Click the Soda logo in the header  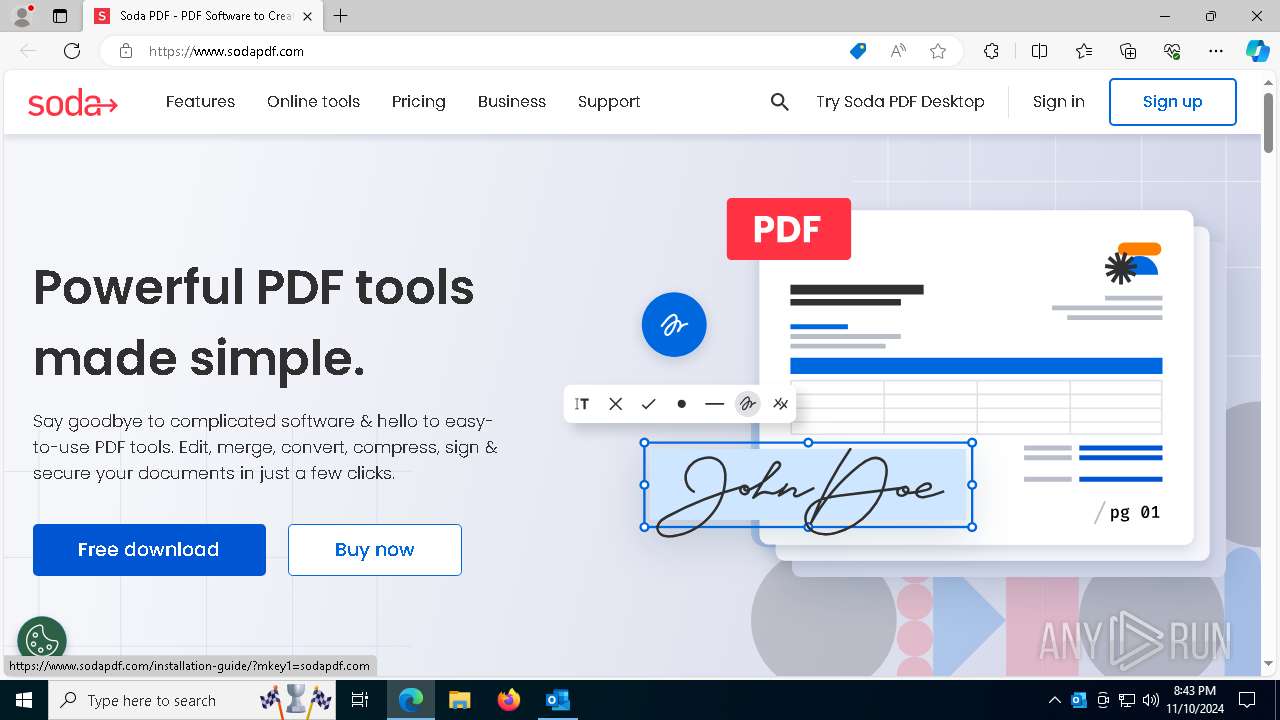pyautogui.click(x=73, y=102)
